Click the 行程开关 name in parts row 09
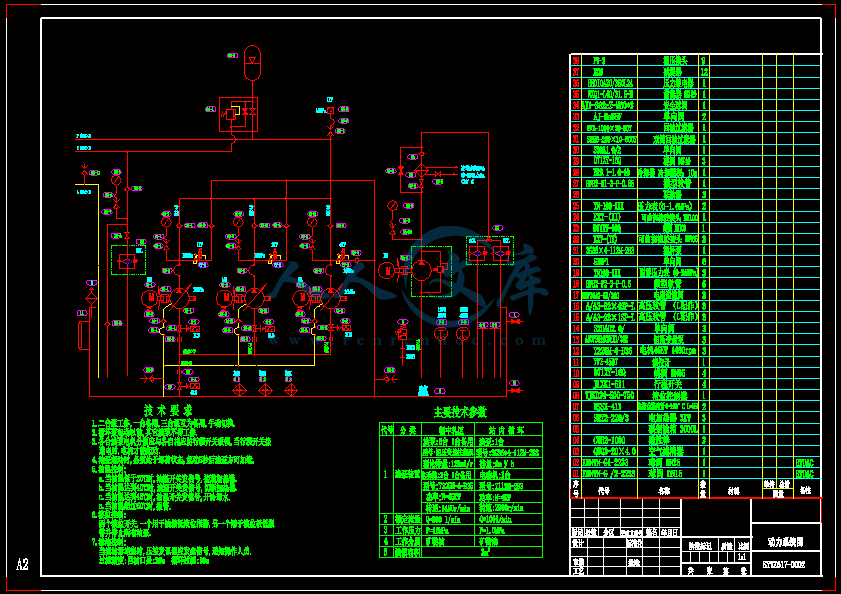Viewport: 841px width, 594px height. point(667,384)
